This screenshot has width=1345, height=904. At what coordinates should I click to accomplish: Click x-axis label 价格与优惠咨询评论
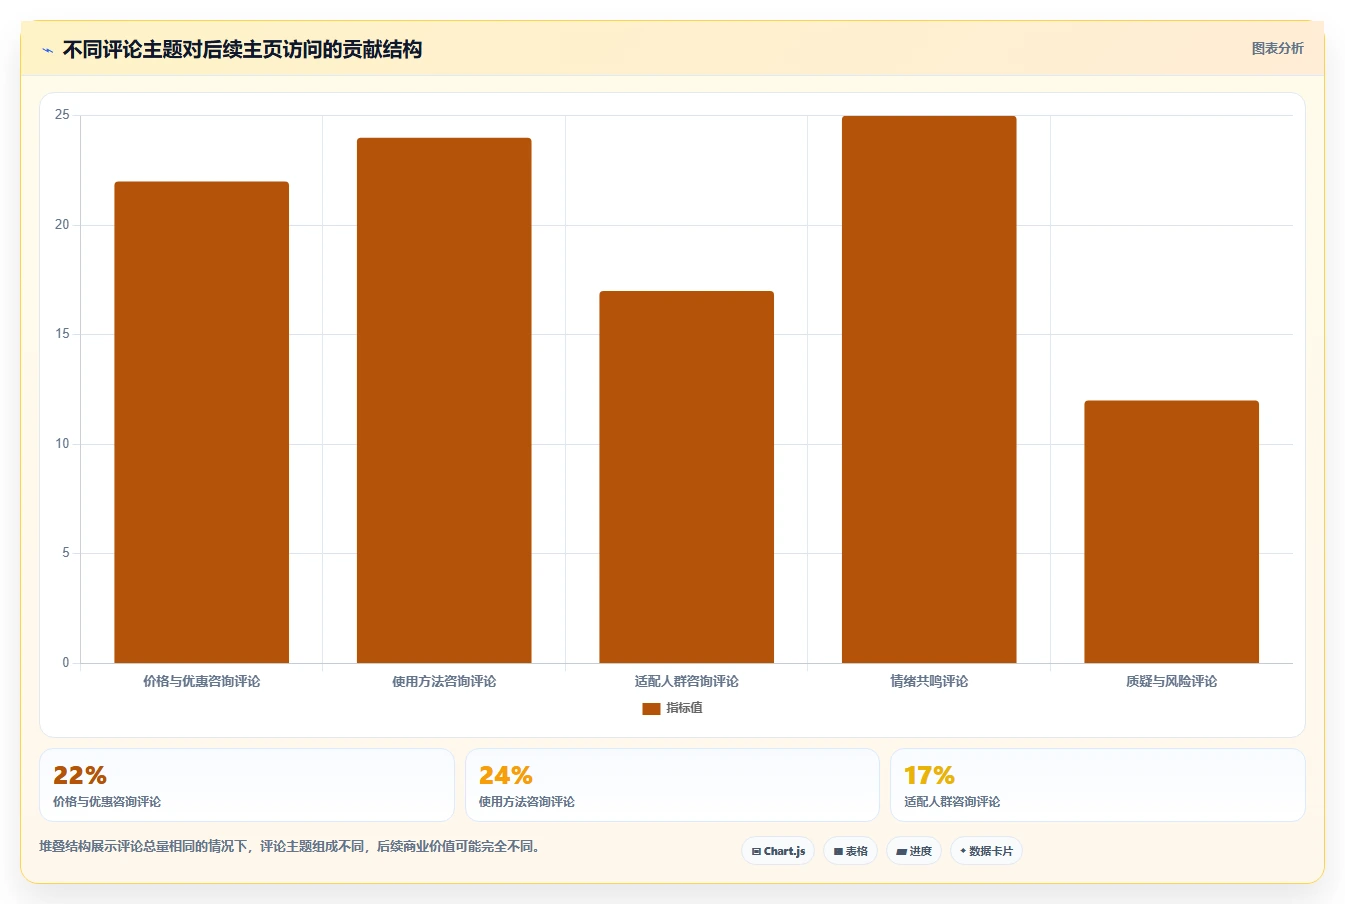click(x=202, y=681)
